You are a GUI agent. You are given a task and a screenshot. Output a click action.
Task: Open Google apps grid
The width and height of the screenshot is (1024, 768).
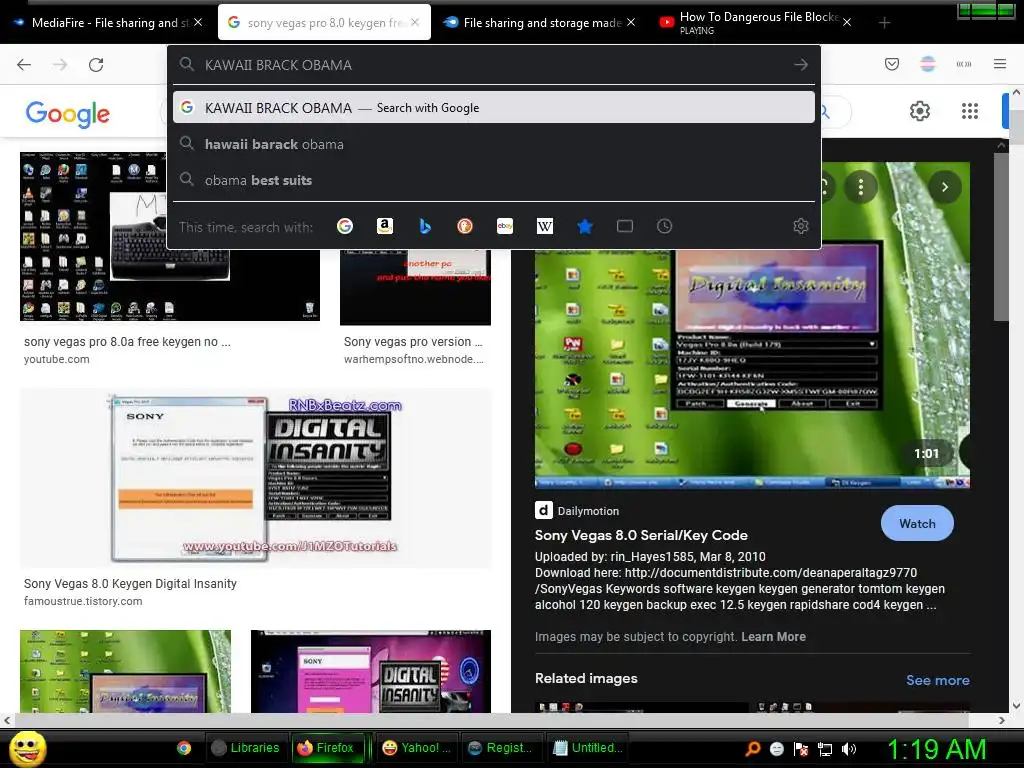[970, 111]
